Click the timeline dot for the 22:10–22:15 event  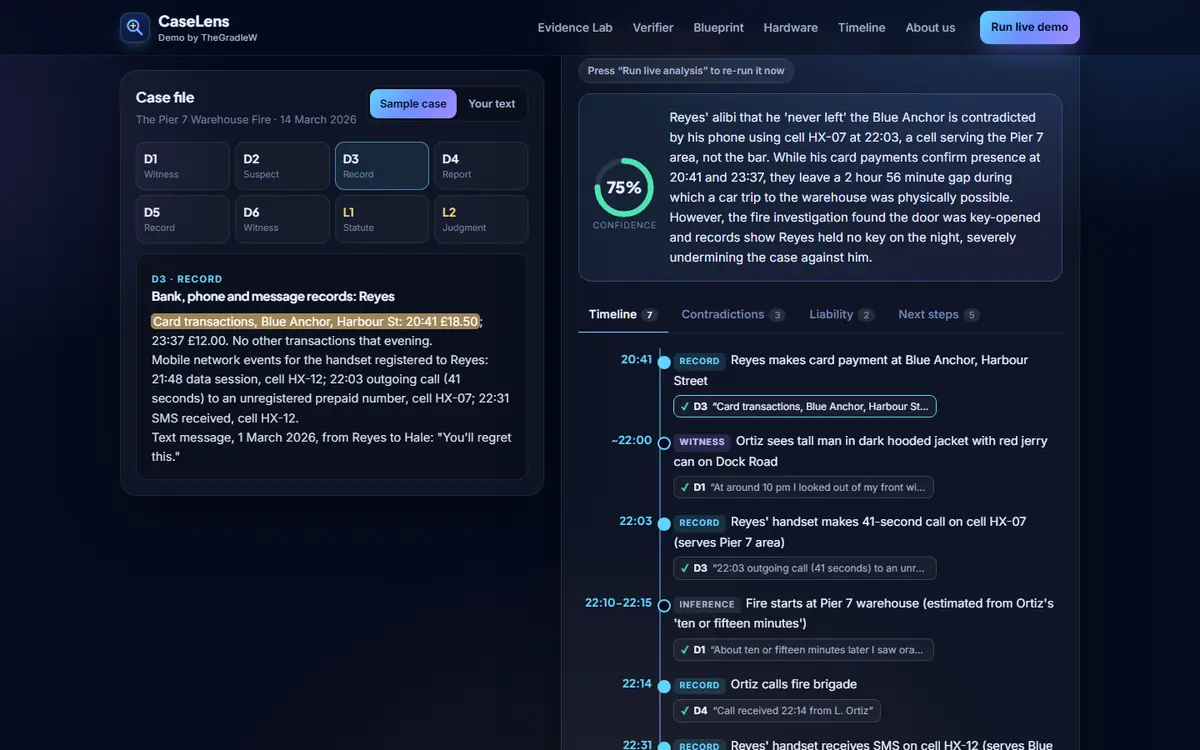[x=664, y=605]
